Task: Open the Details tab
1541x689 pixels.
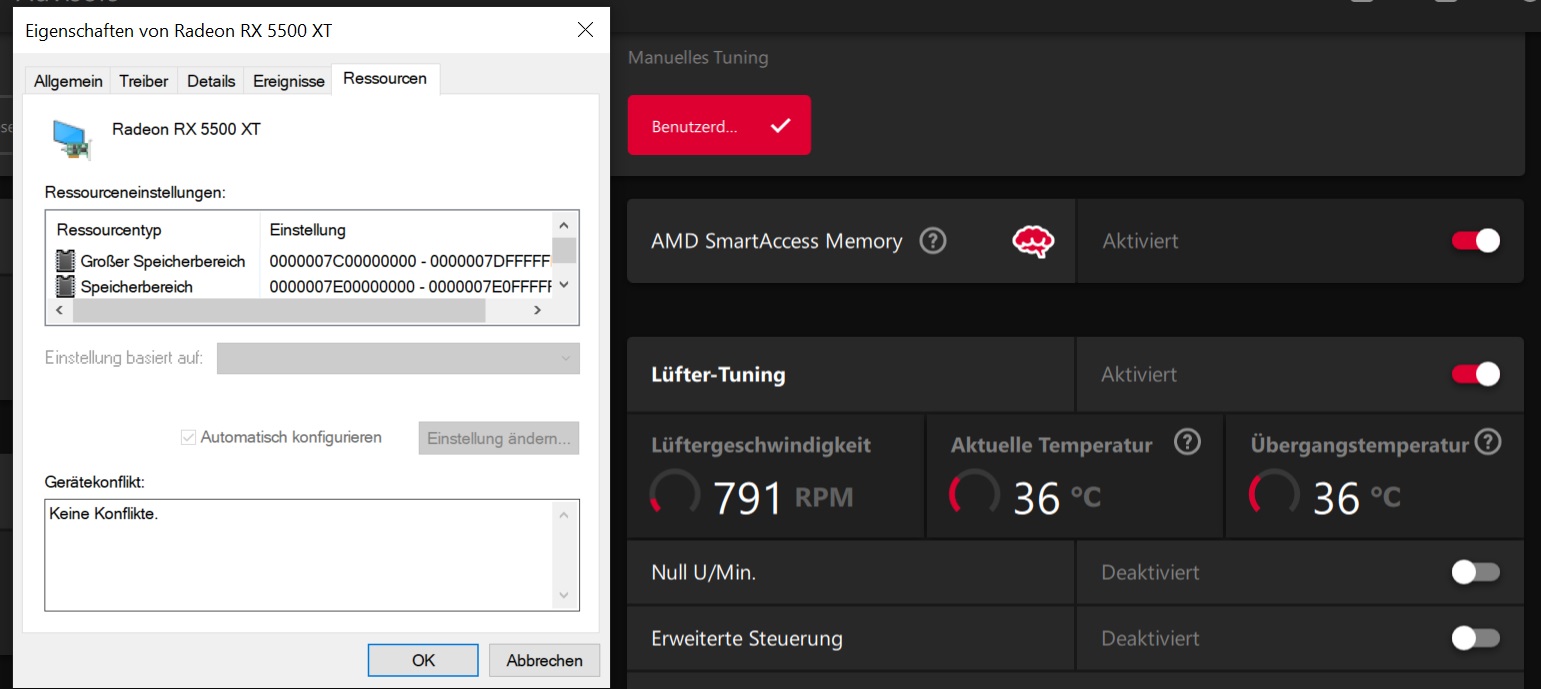Action: [211, 81]
